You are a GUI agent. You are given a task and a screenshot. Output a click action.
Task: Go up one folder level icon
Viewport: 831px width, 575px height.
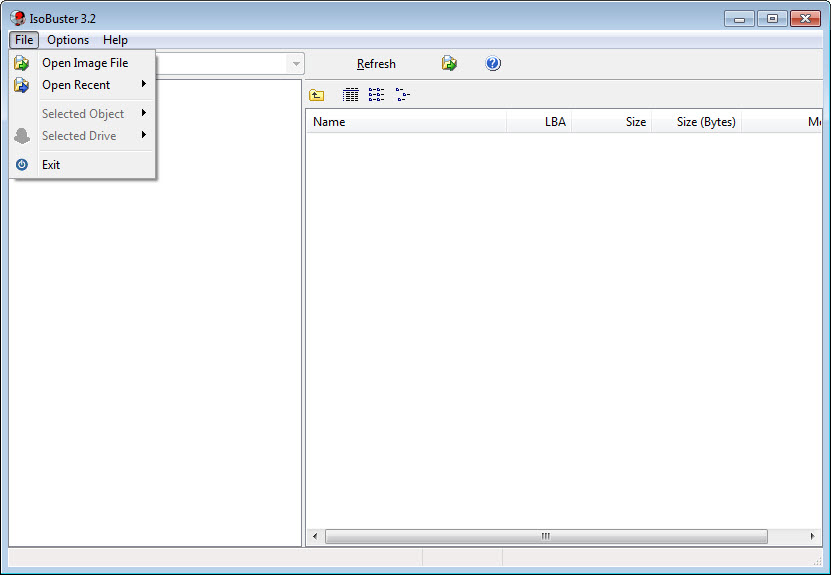[317, 95]
